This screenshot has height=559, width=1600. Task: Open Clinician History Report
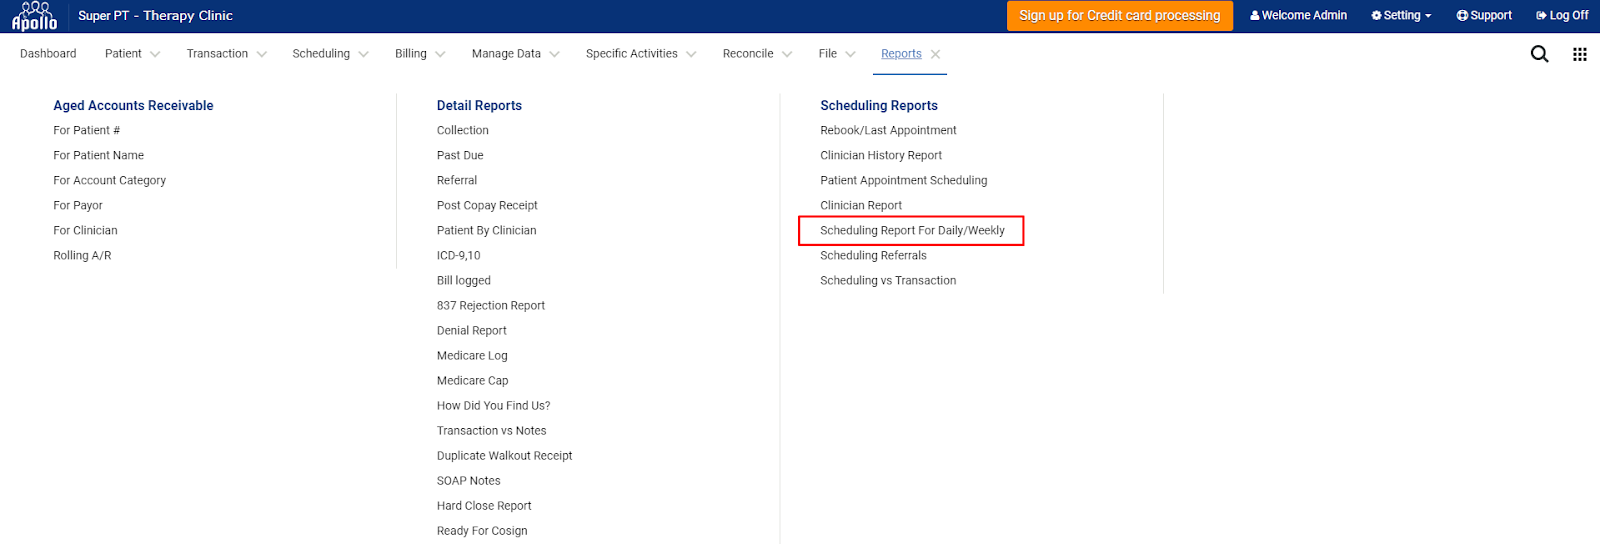[x=881, y=156]
